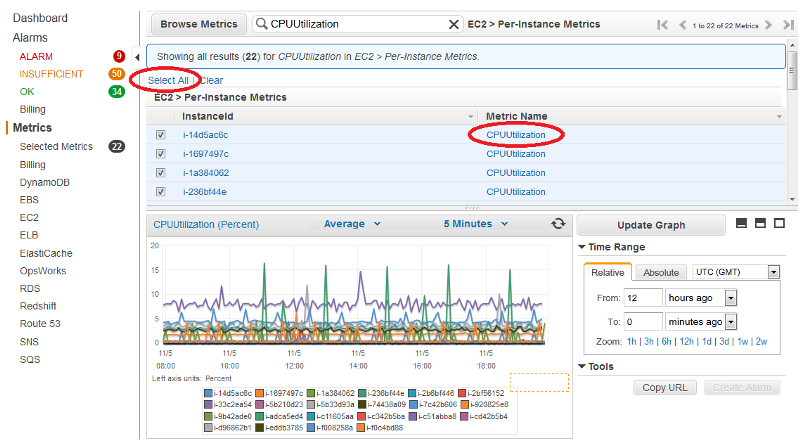800x440 pixels.
Task: Click the legend swatch for i-2bf58152
Action: pyautogui.click(x=462, y=393)
